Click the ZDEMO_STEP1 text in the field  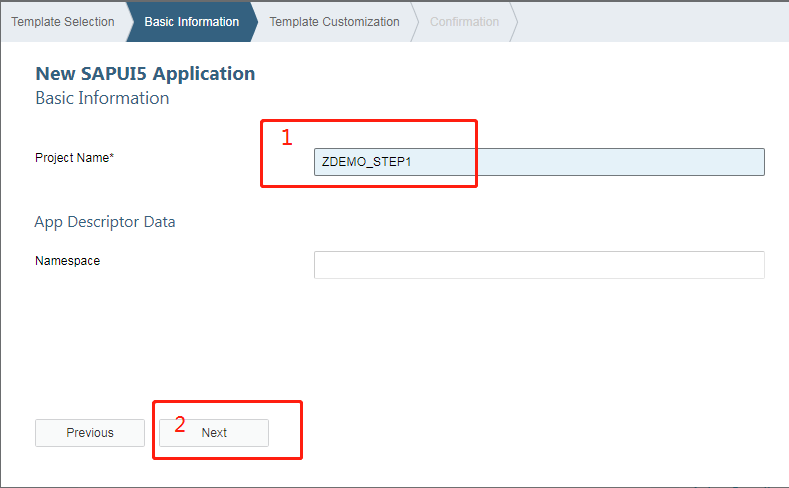coord(367,162)
